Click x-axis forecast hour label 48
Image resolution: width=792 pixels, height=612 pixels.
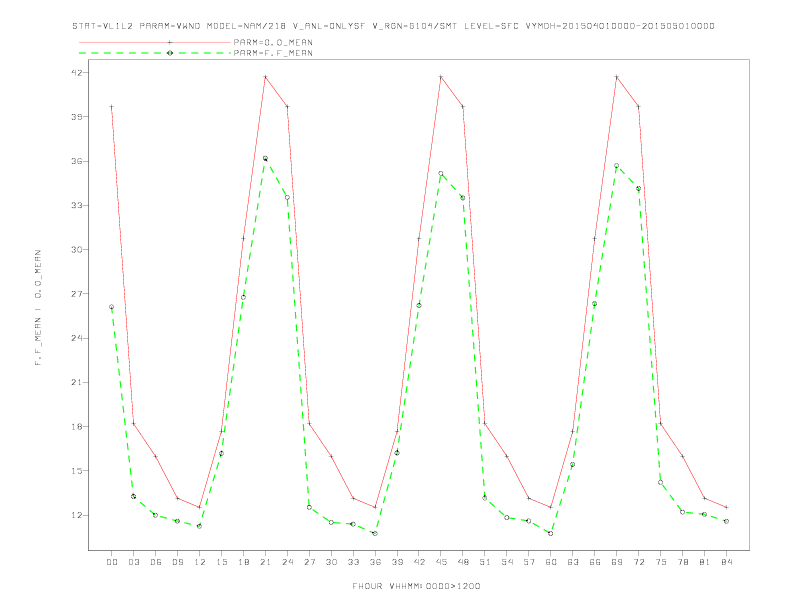coord(463,562)
